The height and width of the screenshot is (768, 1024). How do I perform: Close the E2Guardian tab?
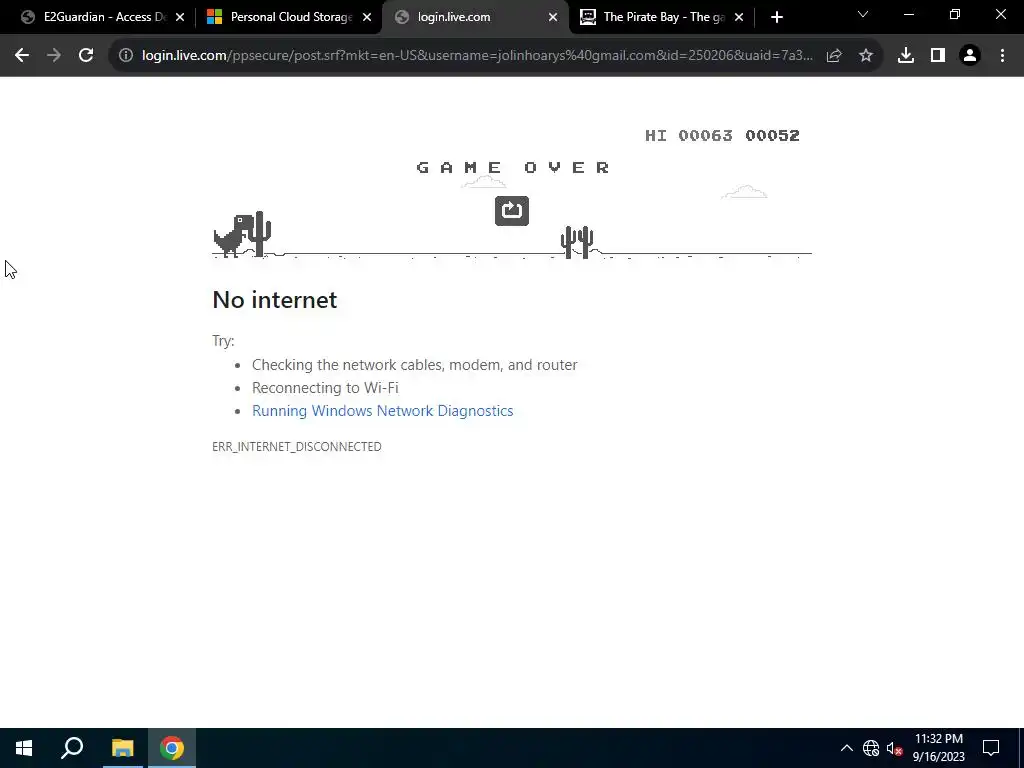[x=180, y=17]
